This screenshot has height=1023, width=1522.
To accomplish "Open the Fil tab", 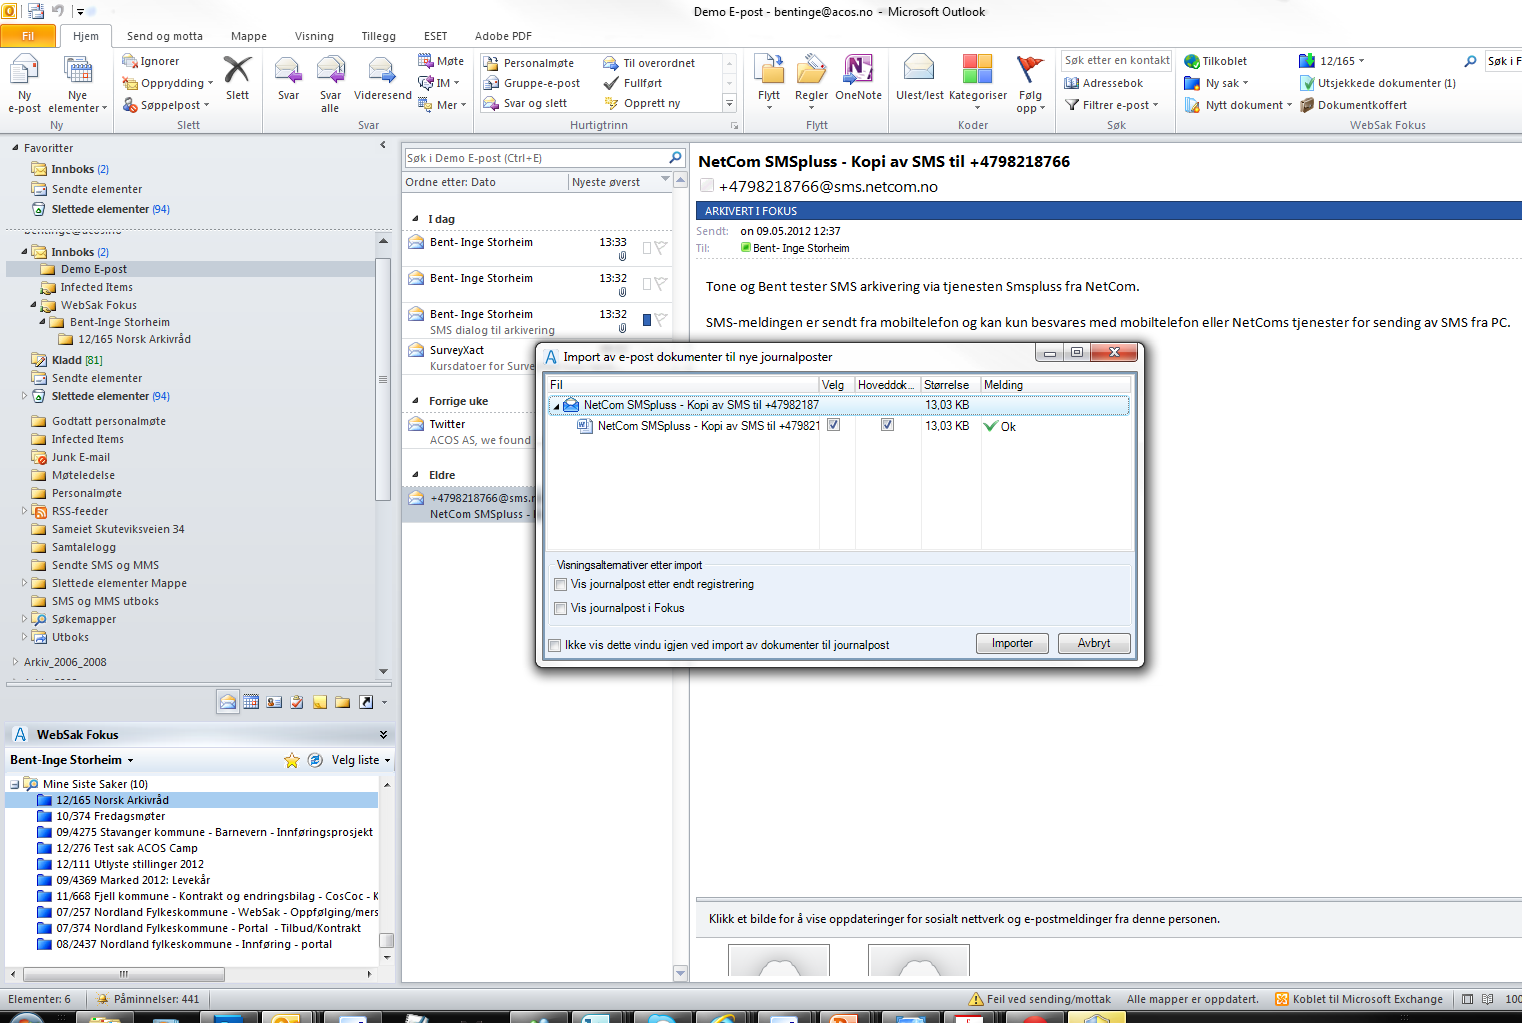I will click(x=28, y=36).
